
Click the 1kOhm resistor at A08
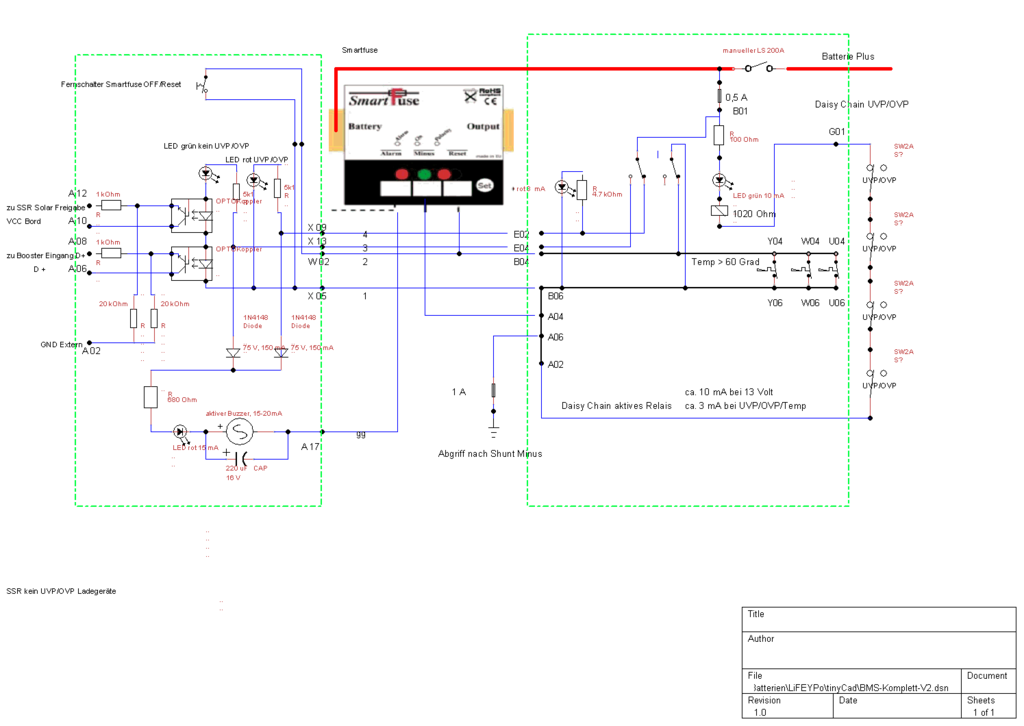111,253
